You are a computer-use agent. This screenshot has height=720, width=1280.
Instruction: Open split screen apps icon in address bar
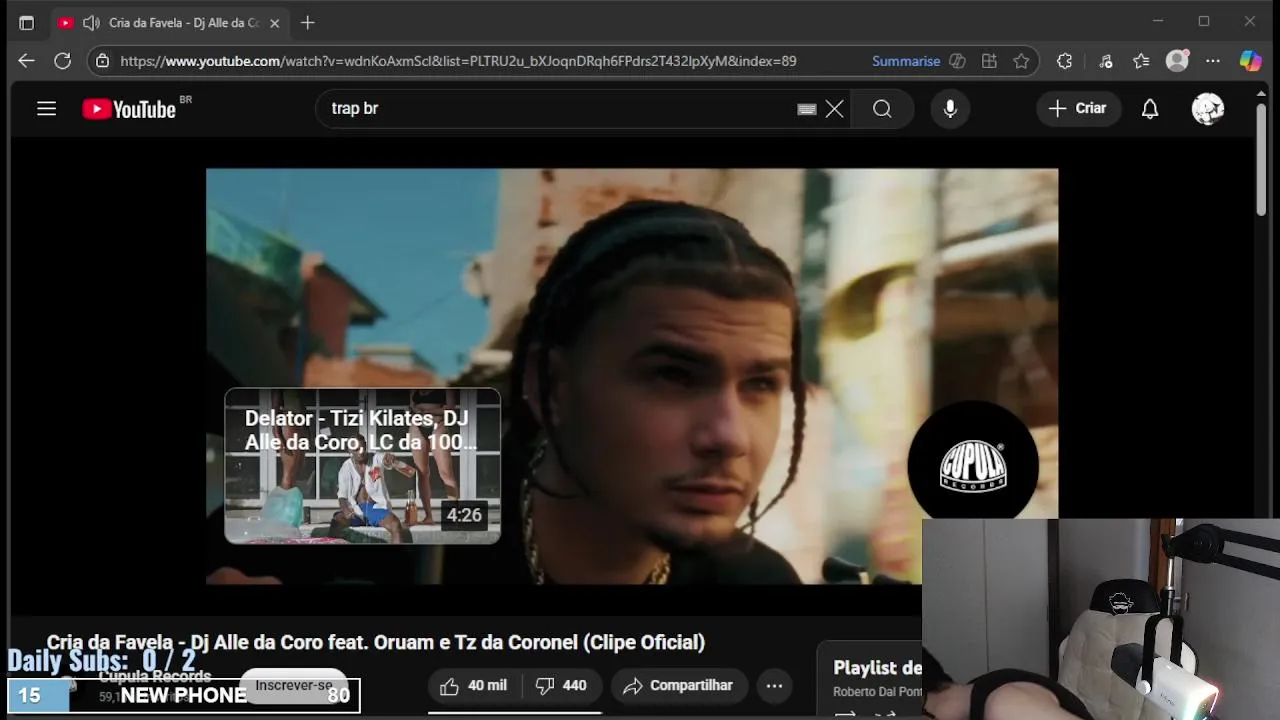point(989,61)
